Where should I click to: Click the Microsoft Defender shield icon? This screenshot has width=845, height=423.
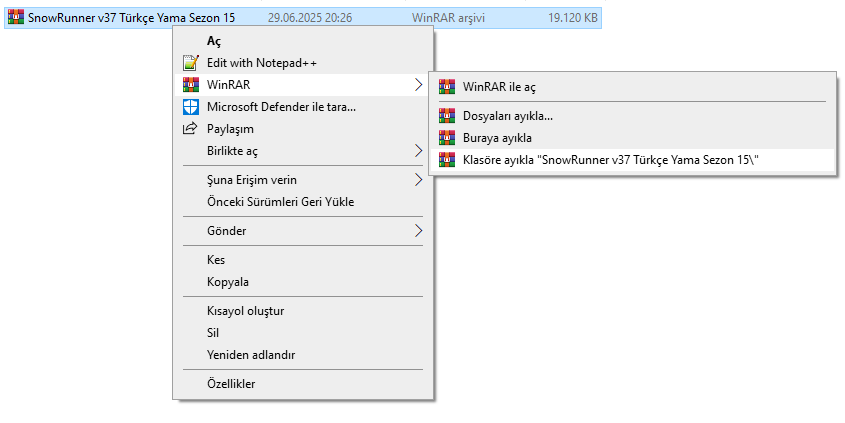click(190, 106)
